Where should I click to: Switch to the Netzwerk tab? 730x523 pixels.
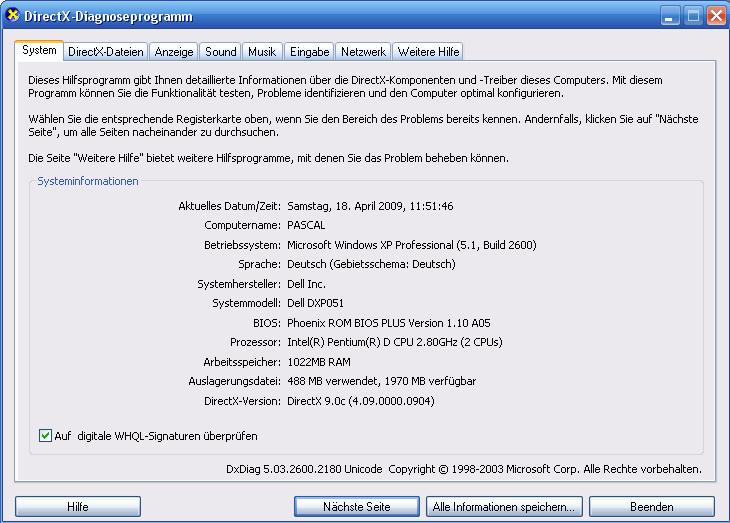[363, 52]
